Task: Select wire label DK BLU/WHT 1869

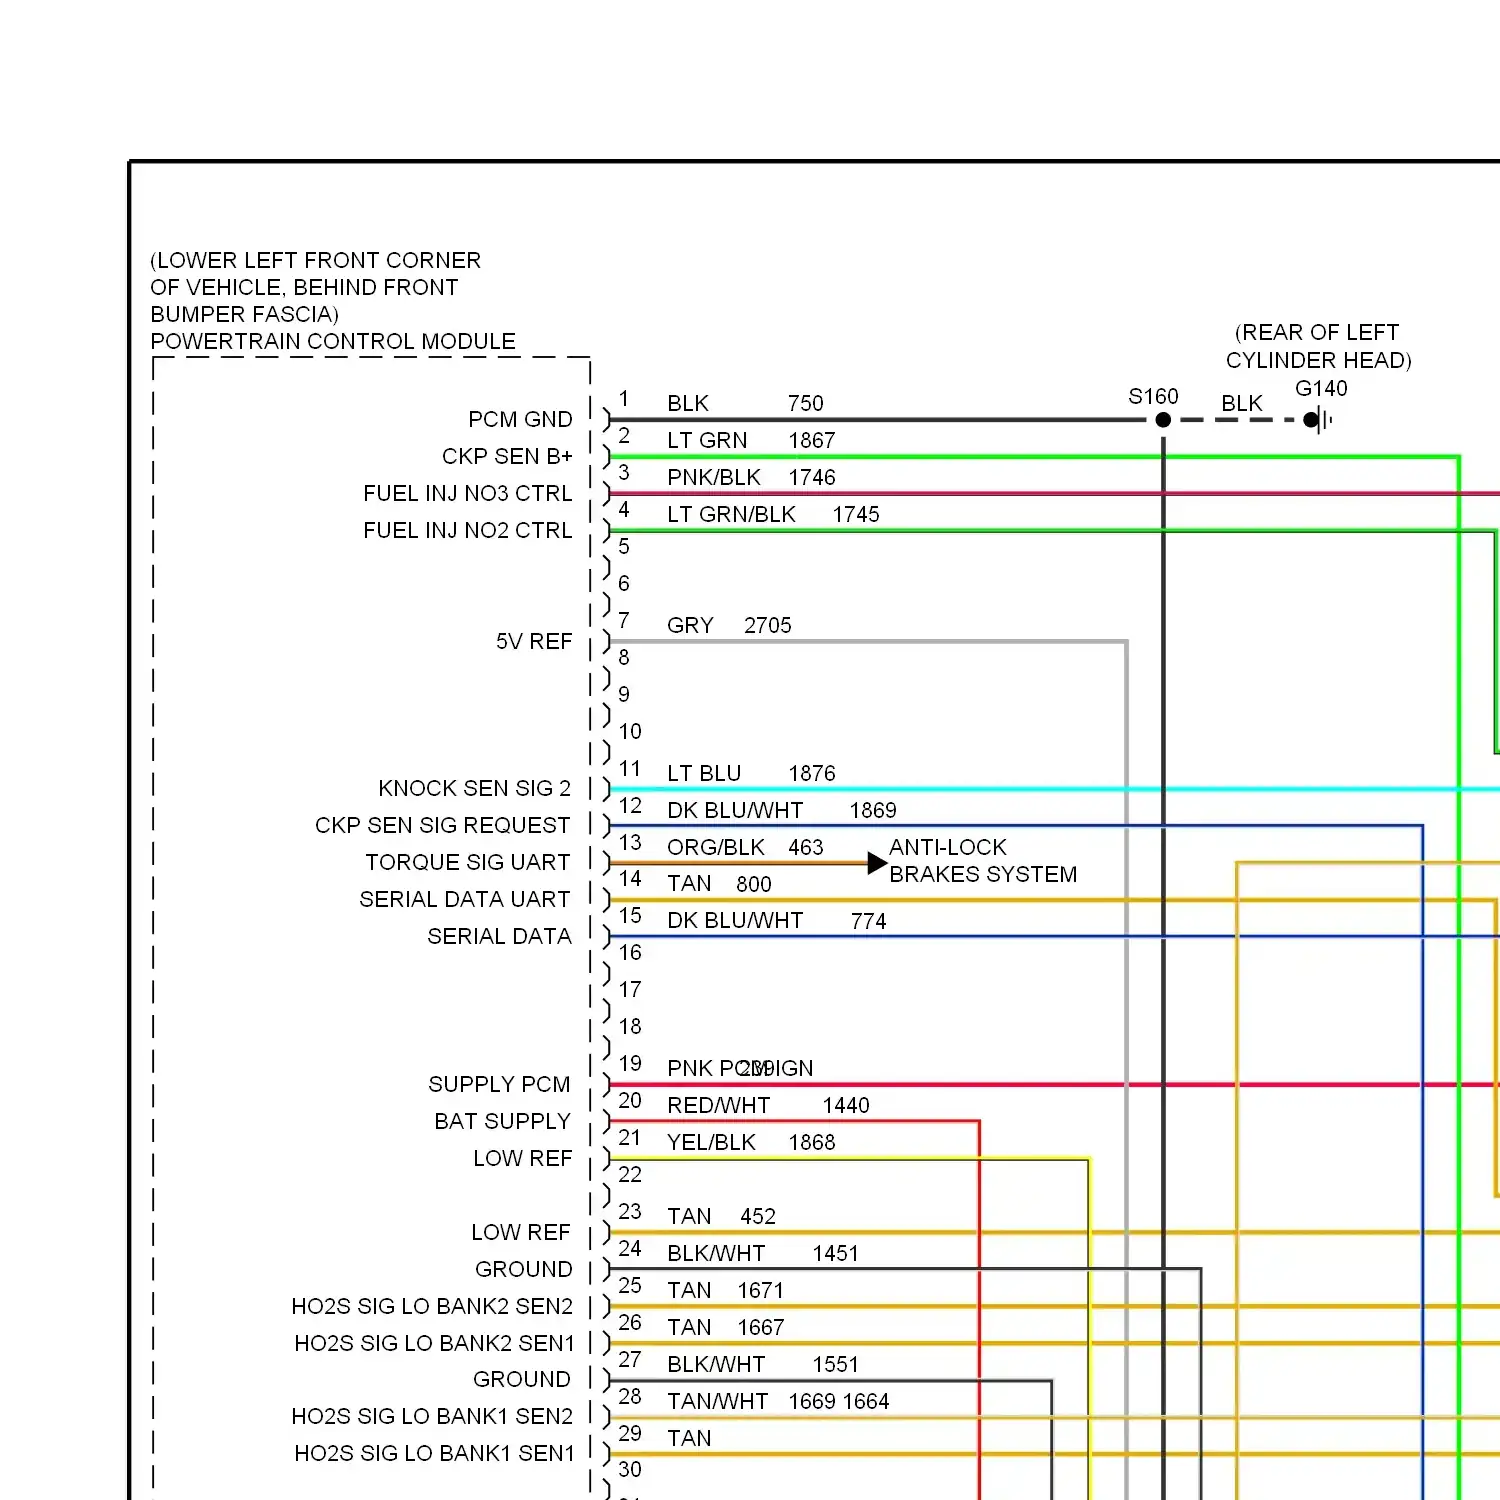Action: pos(782,810)
